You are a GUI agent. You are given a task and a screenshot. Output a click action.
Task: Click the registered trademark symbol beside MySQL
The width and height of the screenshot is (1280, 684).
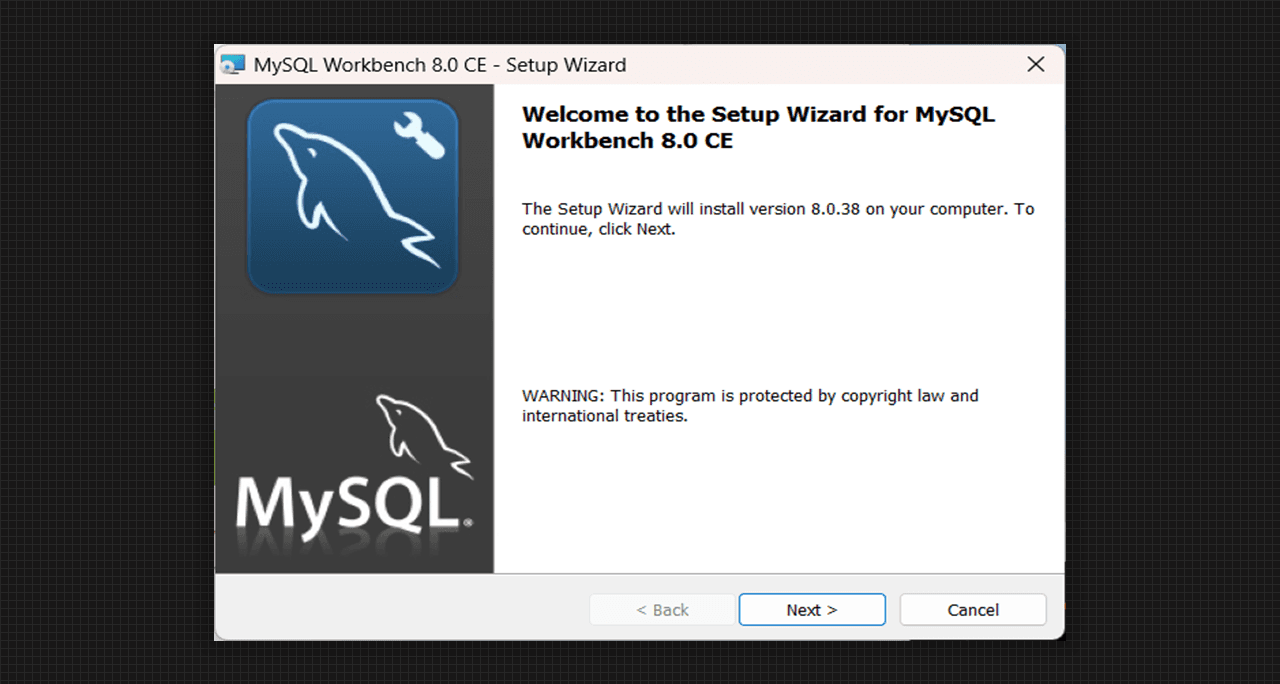pos(467,522)
